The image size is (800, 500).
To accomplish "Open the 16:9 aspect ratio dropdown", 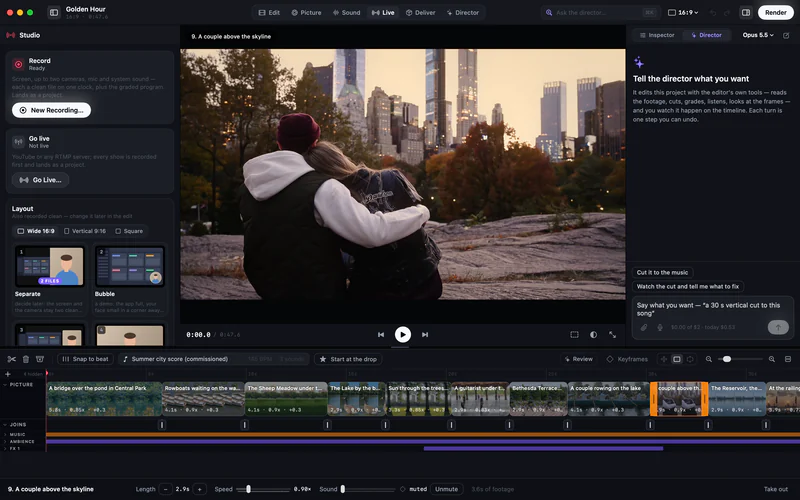I will 683,12.
